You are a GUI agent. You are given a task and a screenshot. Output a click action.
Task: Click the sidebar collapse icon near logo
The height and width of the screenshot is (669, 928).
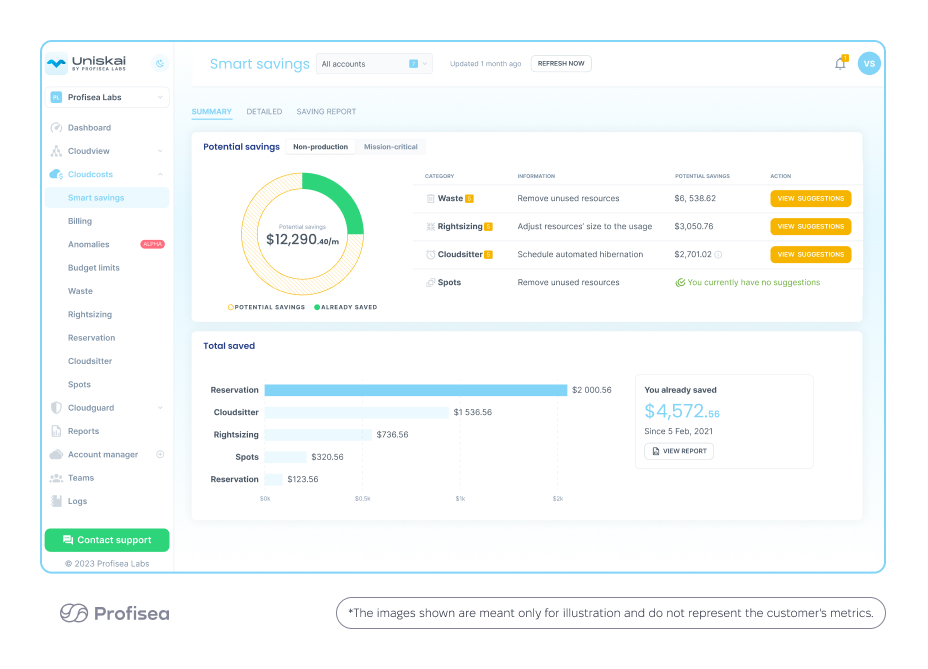pos(159,64)
